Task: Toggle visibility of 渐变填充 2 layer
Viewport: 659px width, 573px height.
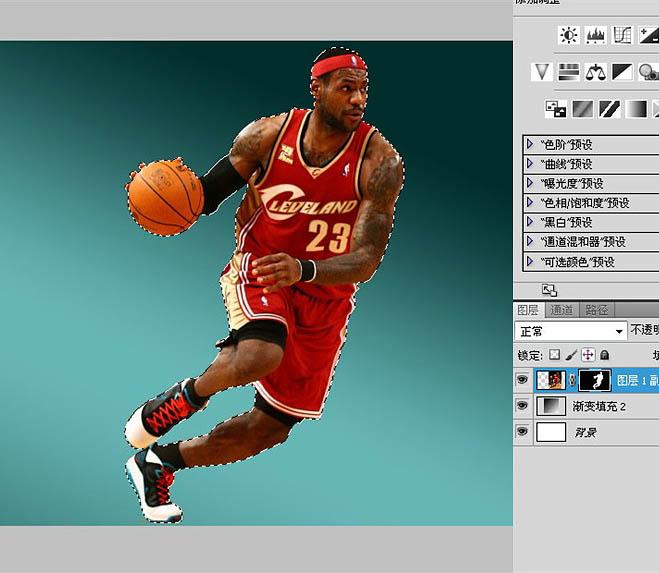Action: (x=521, y=406)
